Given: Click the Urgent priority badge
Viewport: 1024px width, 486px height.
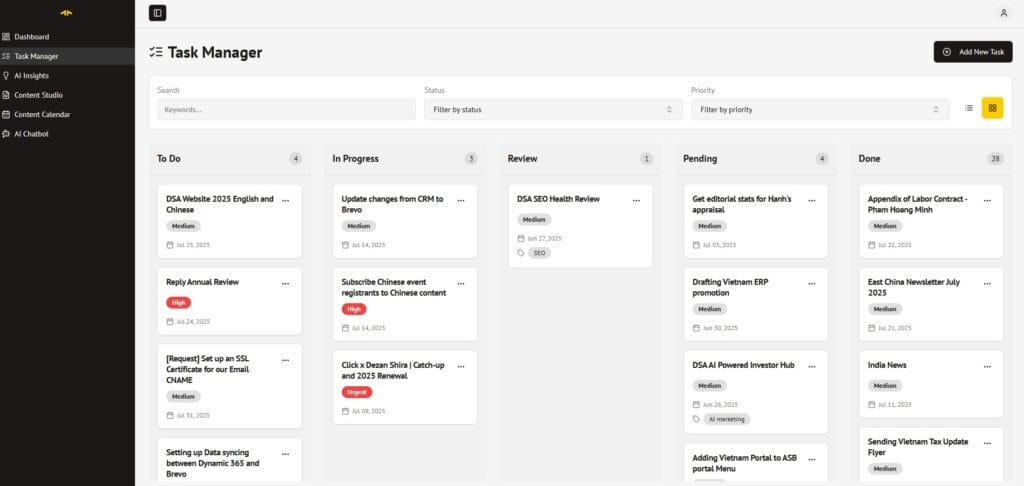Looking at the screenshot, I should [356, 392].
